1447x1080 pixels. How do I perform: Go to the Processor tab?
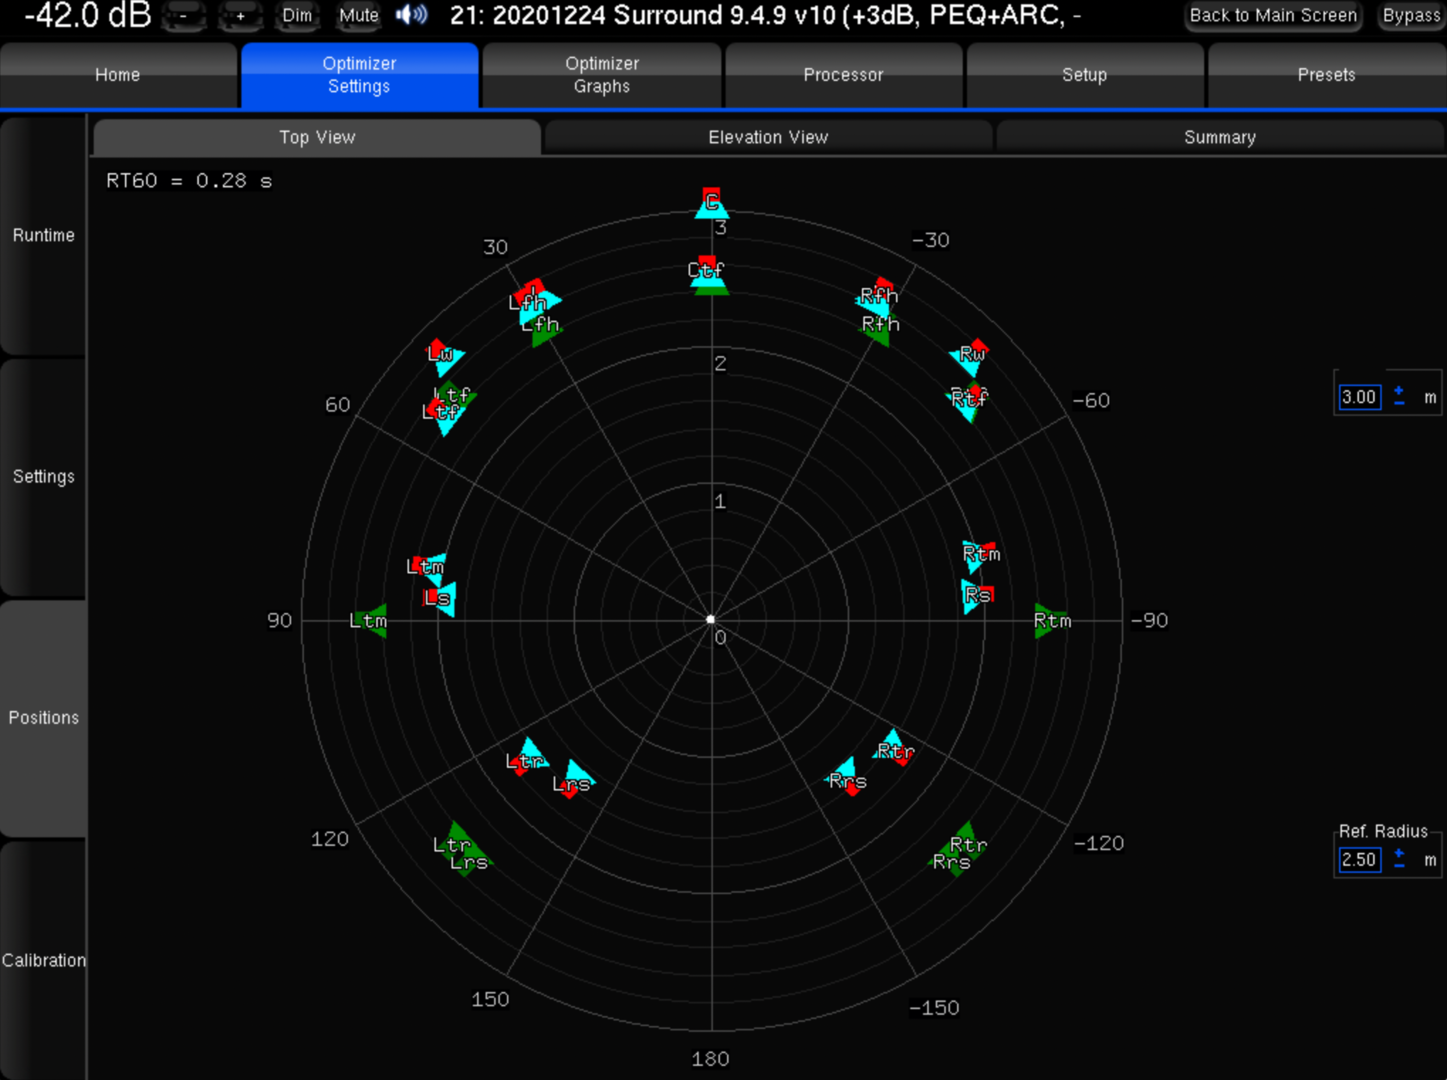click(x=844, y=75)
